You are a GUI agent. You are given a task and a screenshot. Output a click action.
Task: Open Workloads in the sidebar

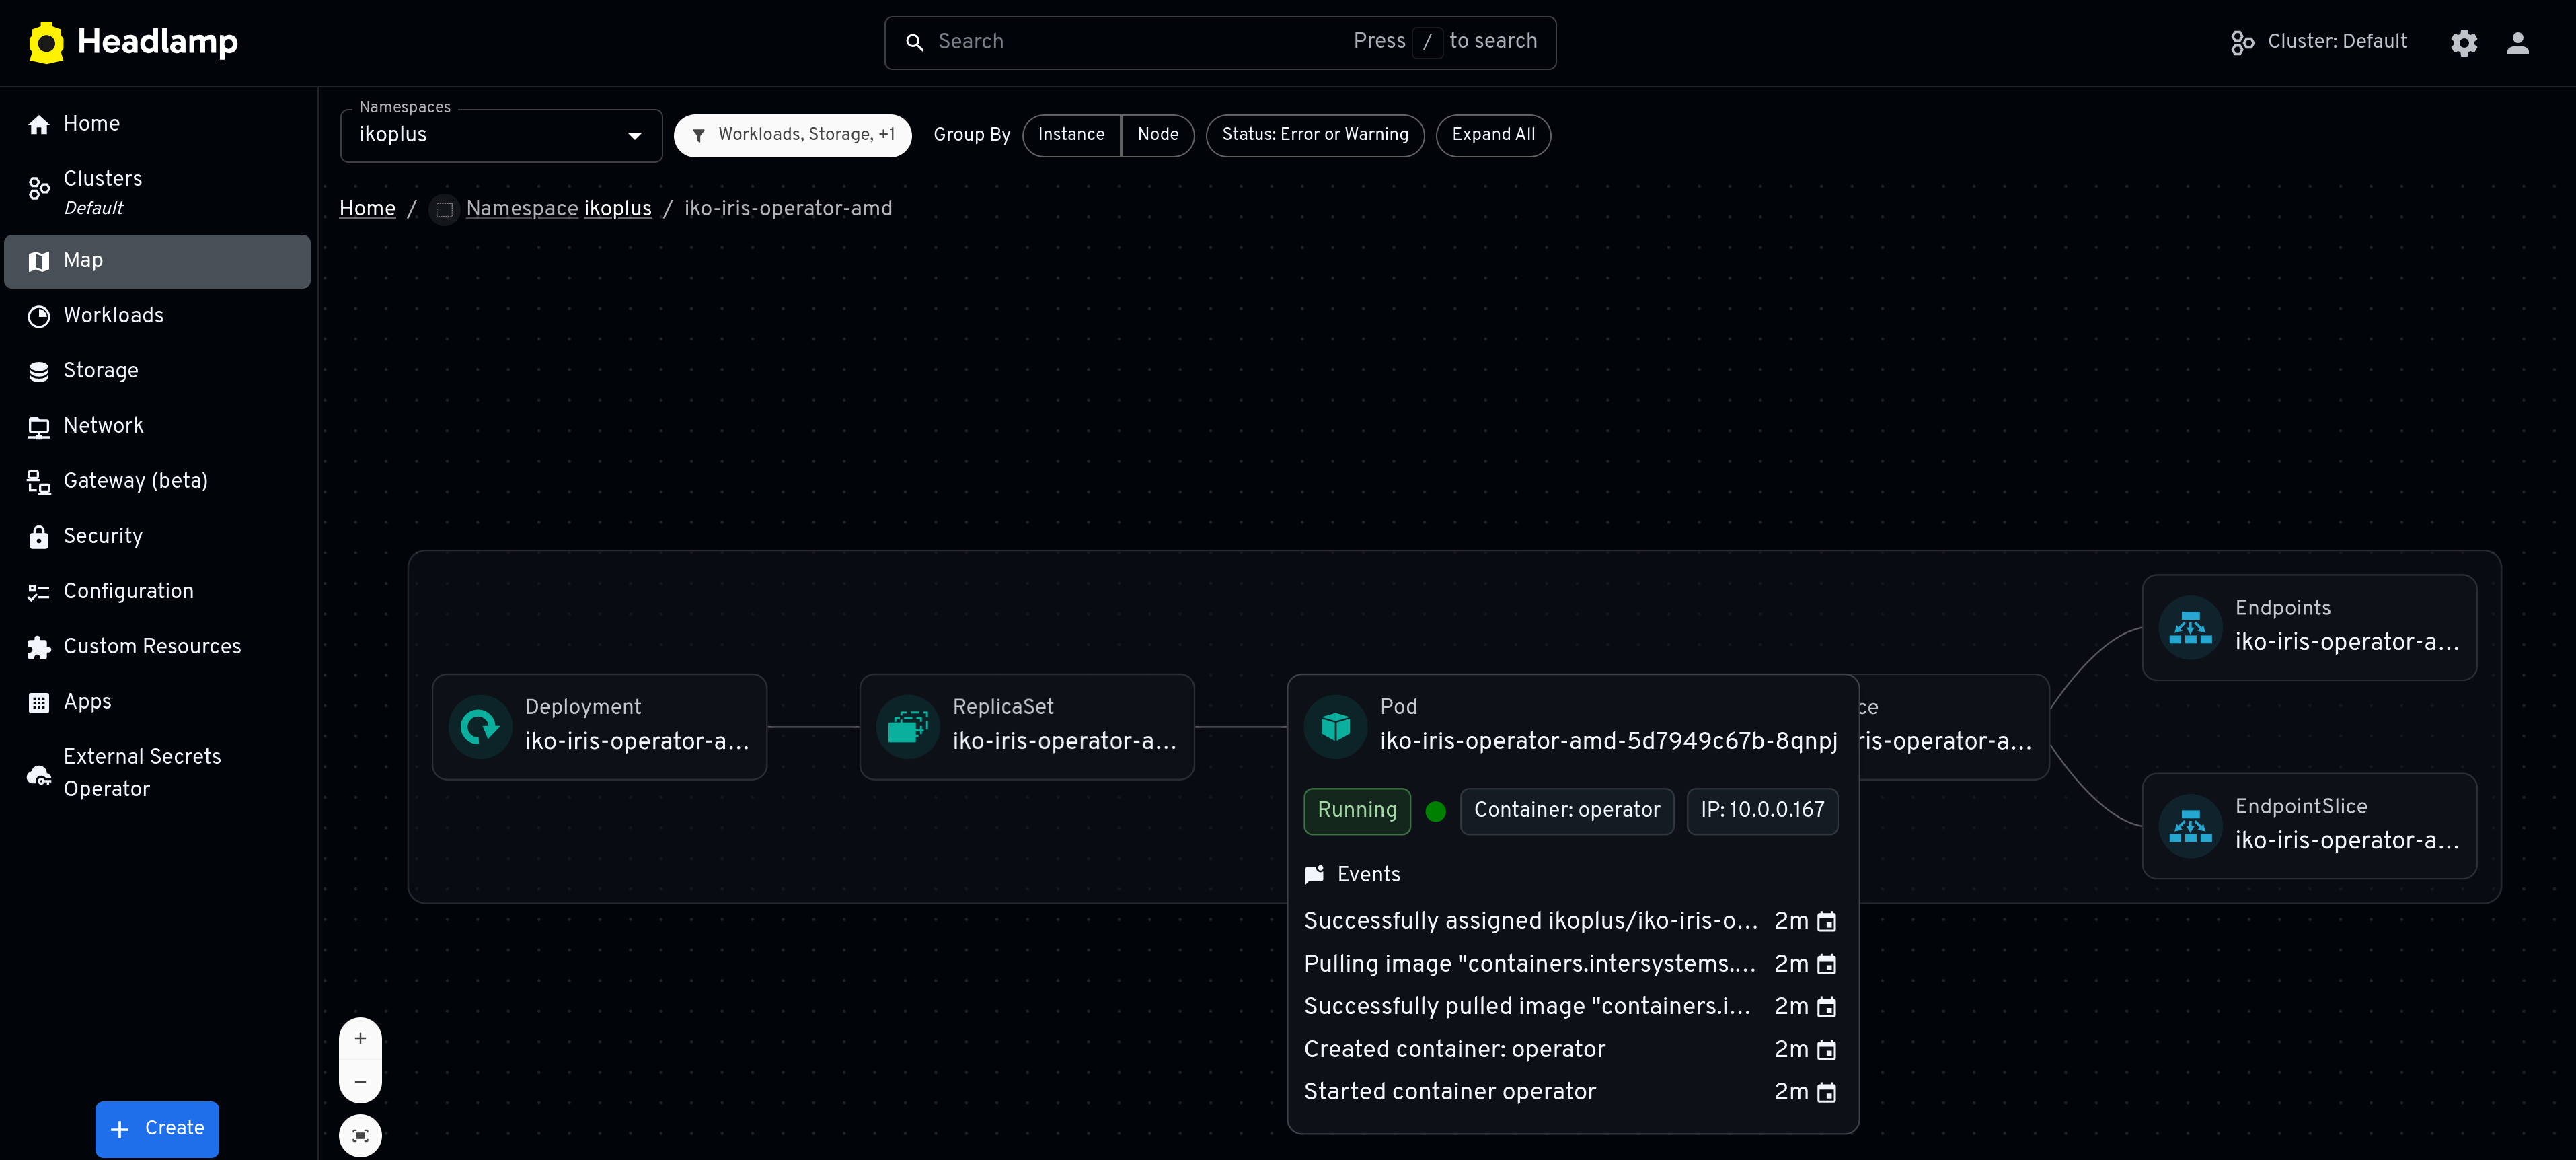coord(113,316)
